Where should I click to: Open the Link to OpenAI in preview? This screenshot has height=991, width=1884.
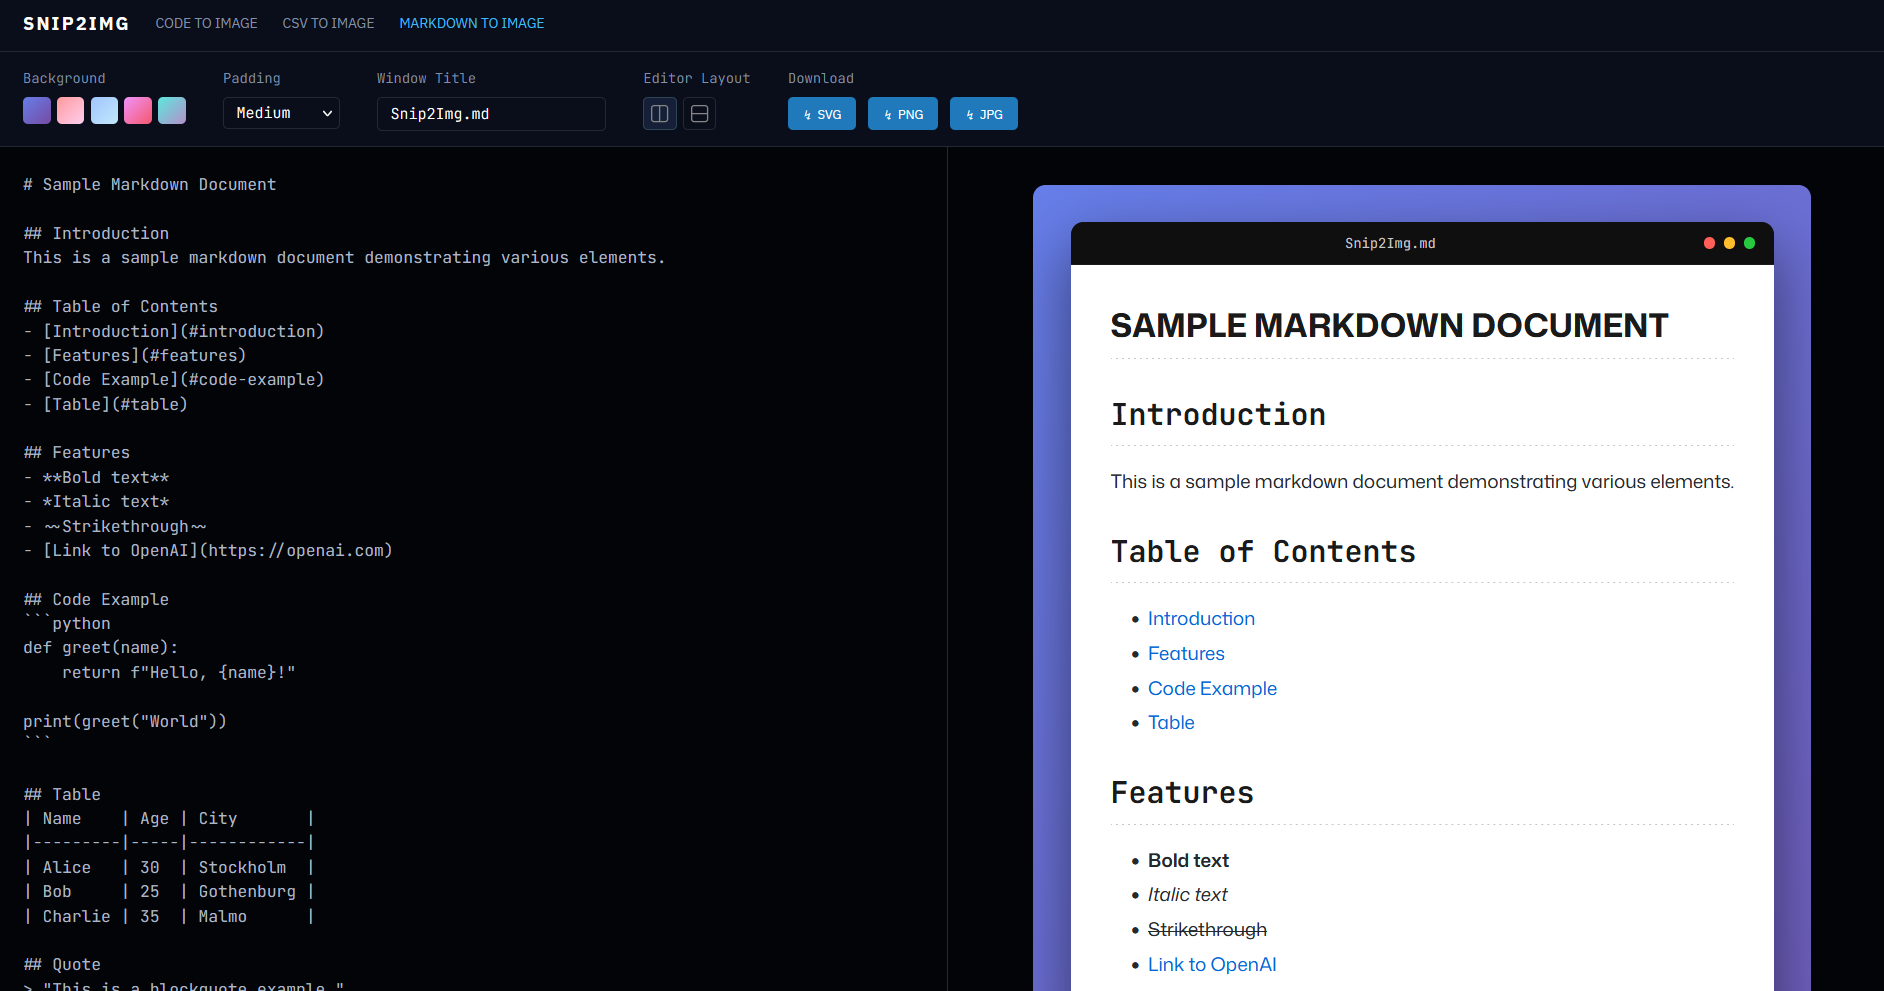(1212, 965)
